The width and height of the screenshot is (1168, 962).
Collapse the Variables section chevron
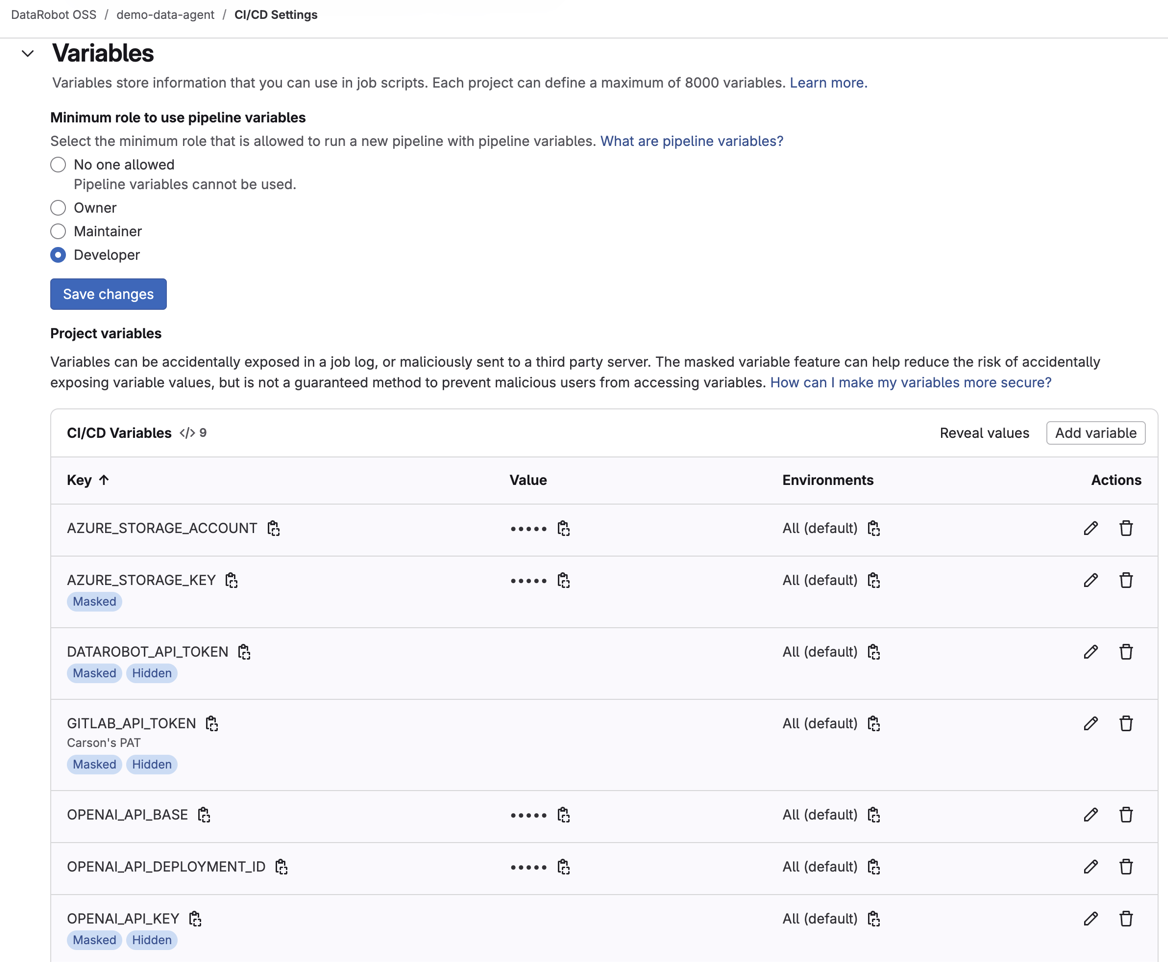coord(28,54)
